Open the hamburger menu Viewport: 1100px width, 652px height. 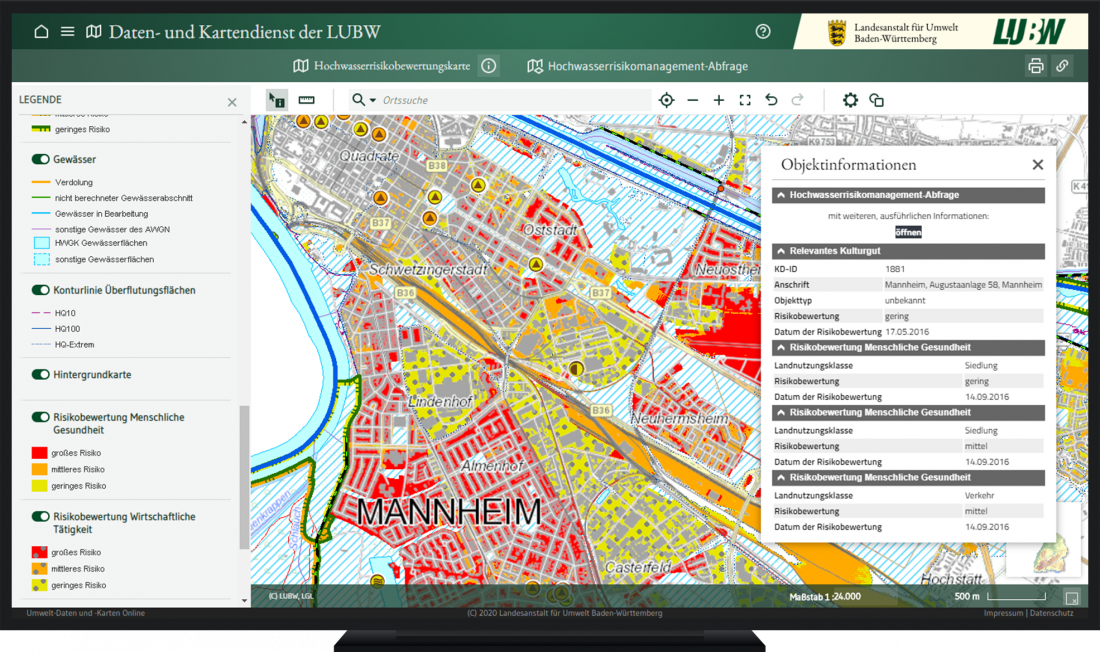[66, 31]
